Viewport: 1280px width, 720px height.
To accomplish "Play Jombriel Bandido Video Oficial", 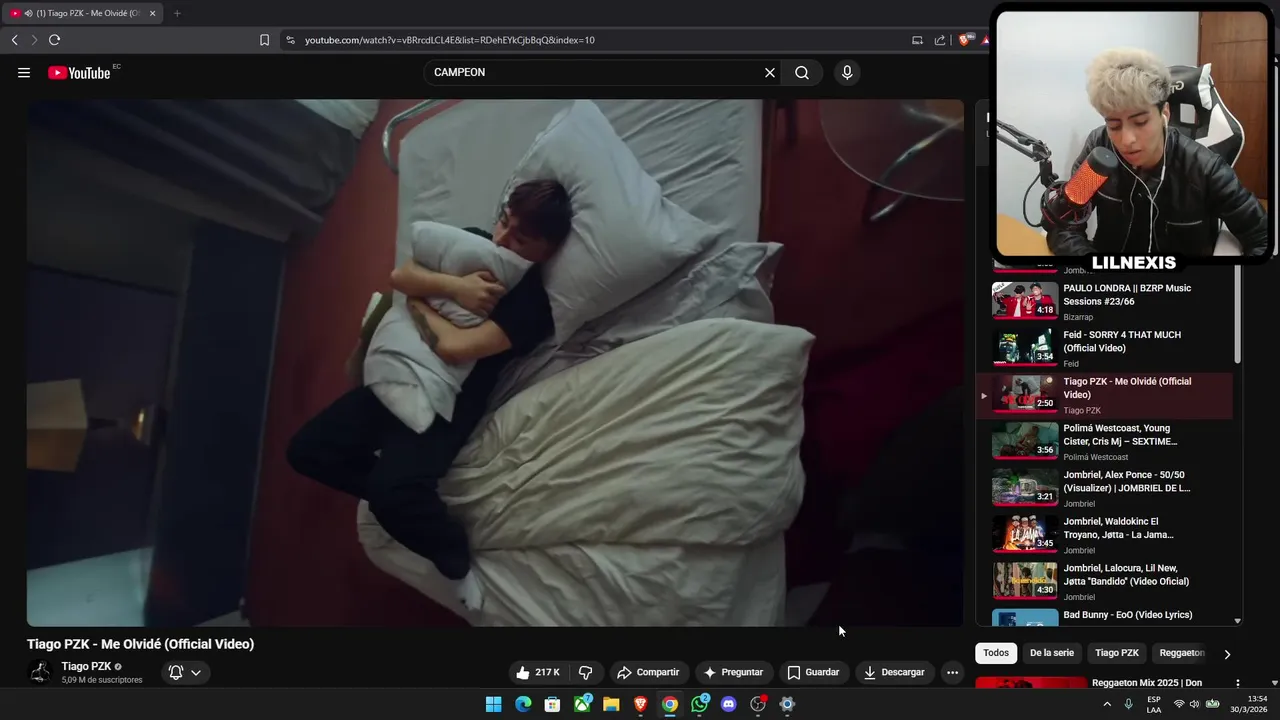I will click(x=1105, y=581).
